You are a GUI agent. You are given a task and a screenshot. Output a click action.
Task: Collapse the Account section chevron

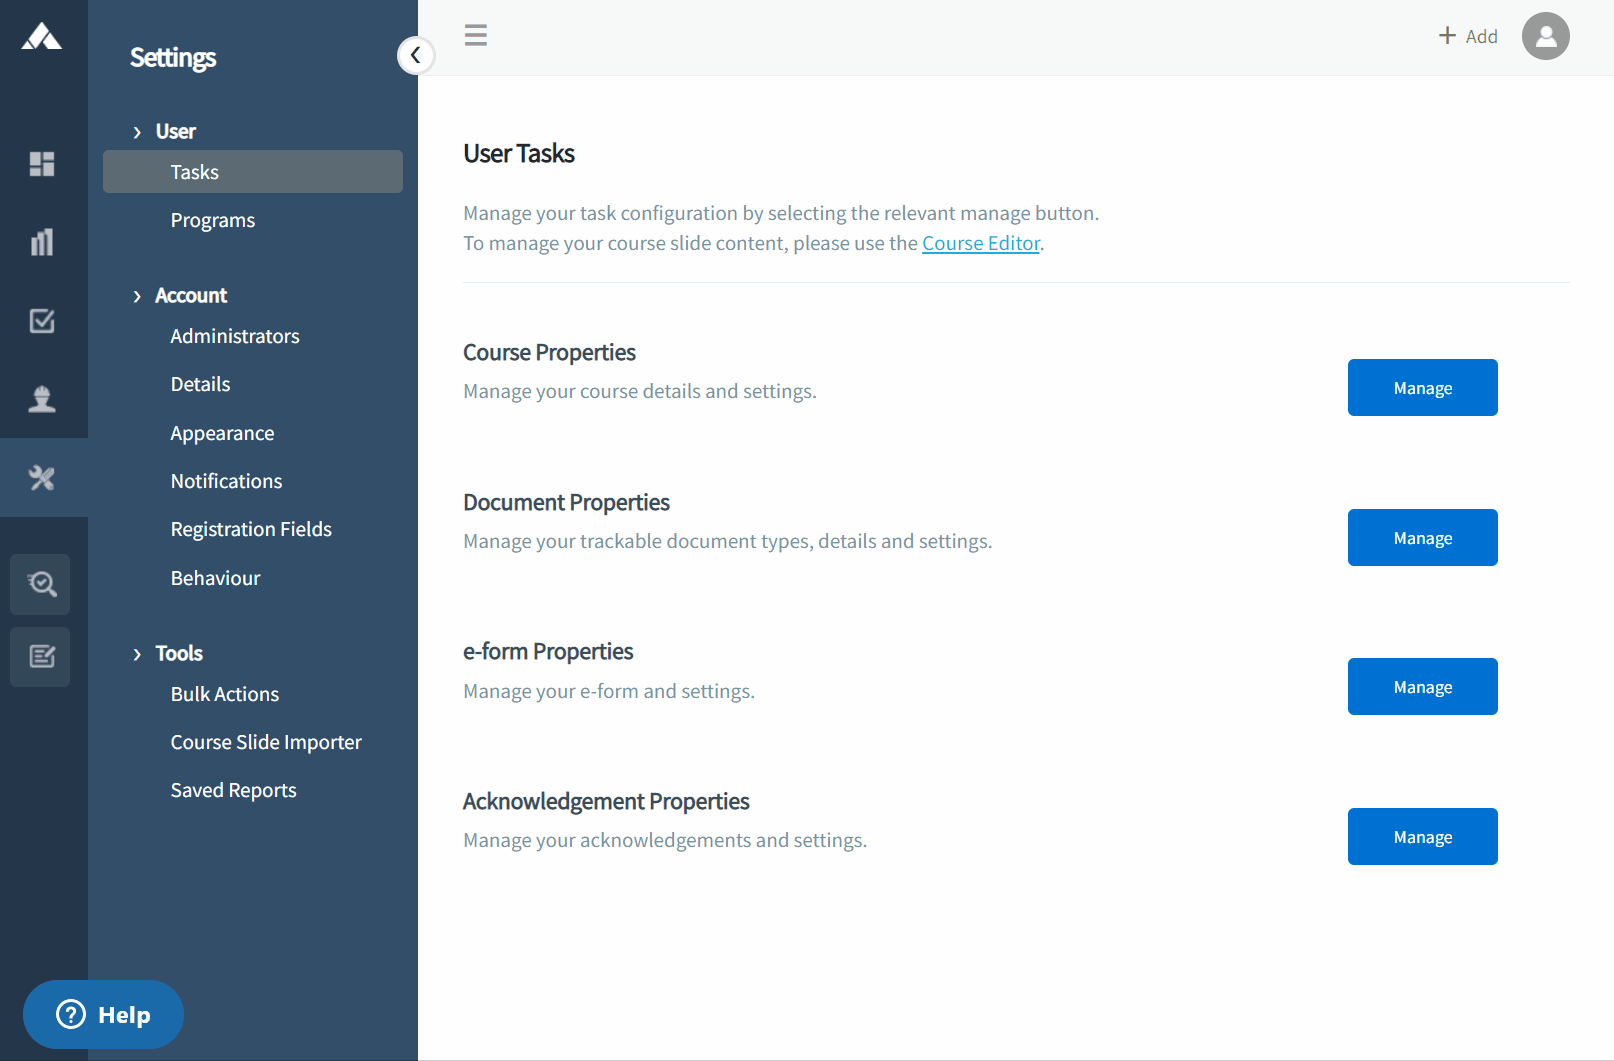137,296
